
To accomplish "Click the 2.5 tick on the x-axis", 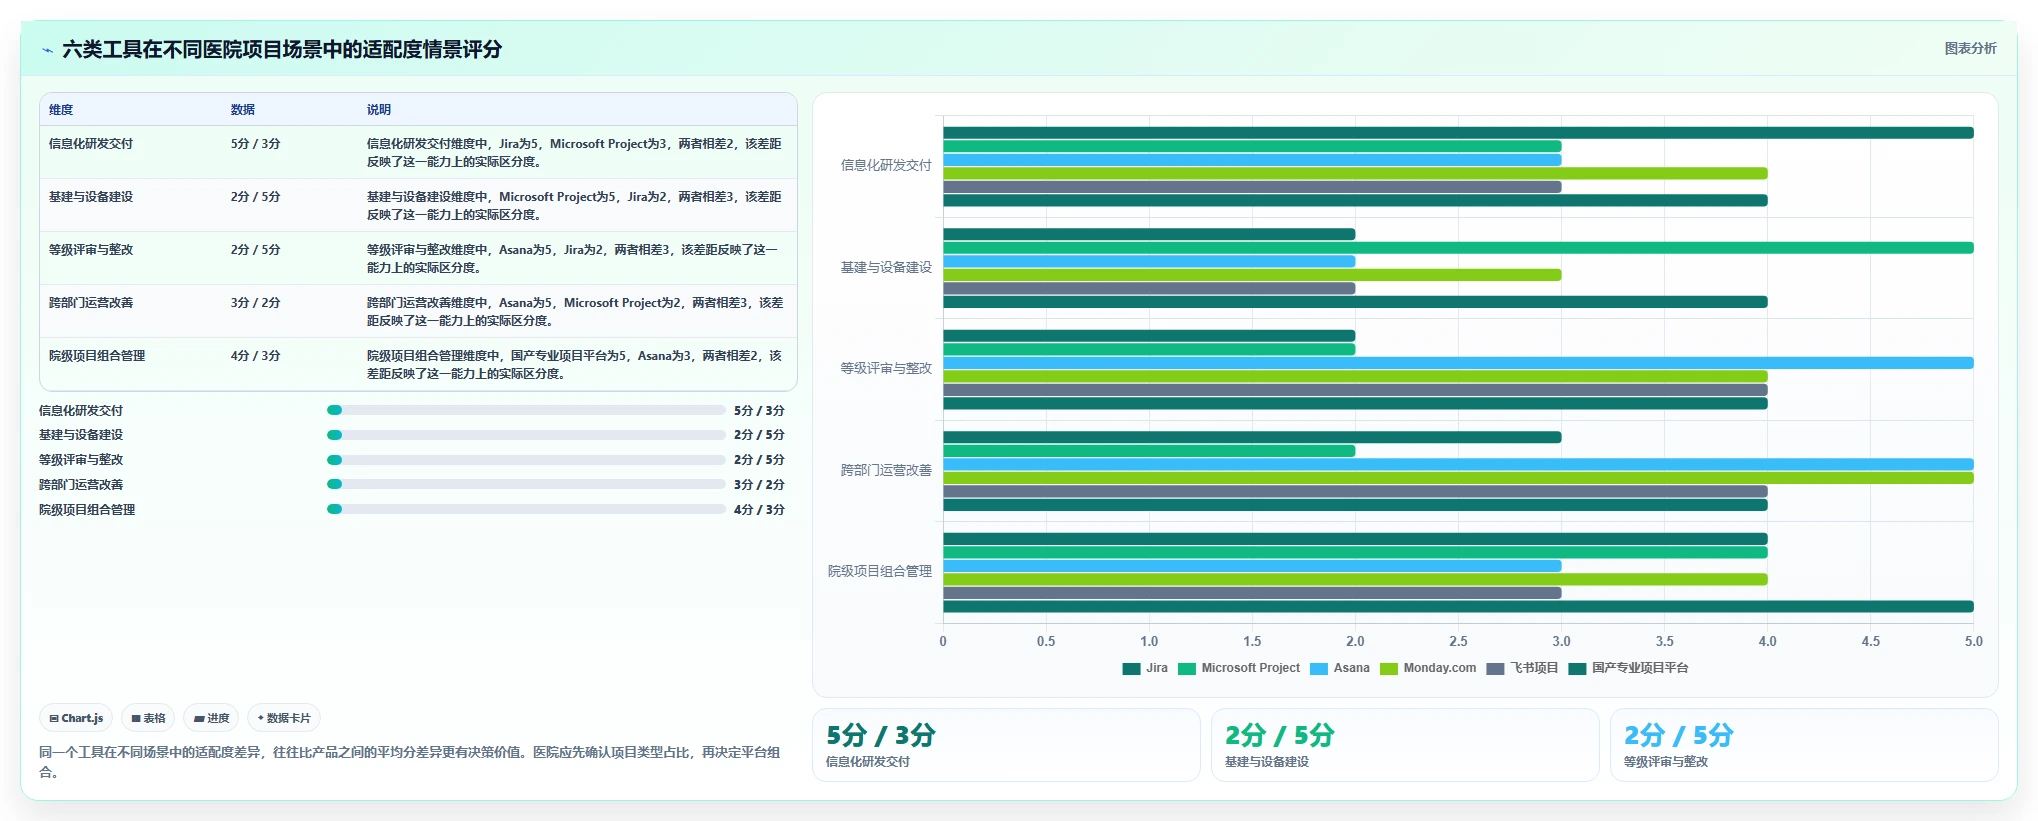I will (1458, 641).
